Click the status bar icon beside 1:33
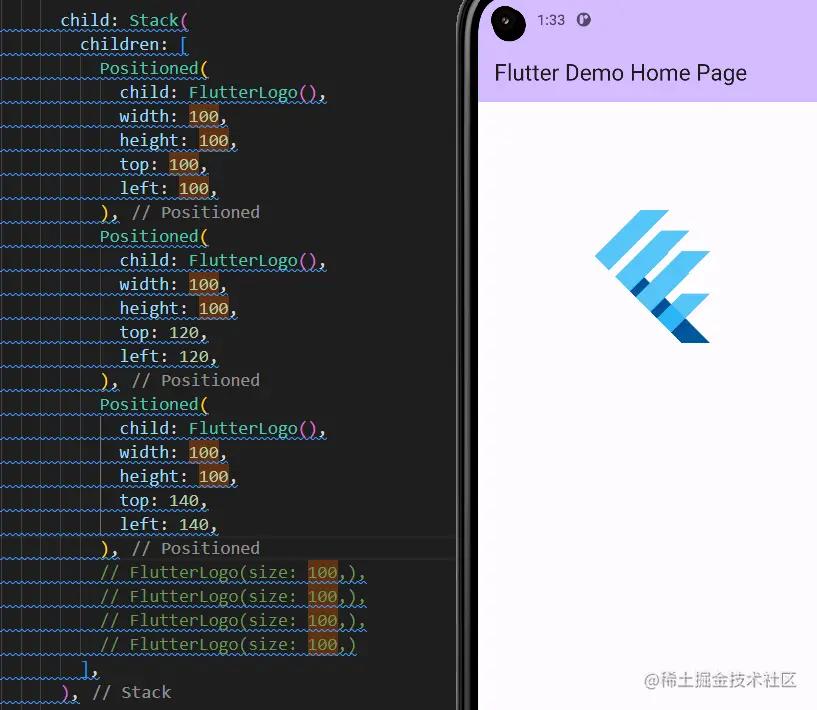This screenshot has height=710, width=817. (584, 20)
